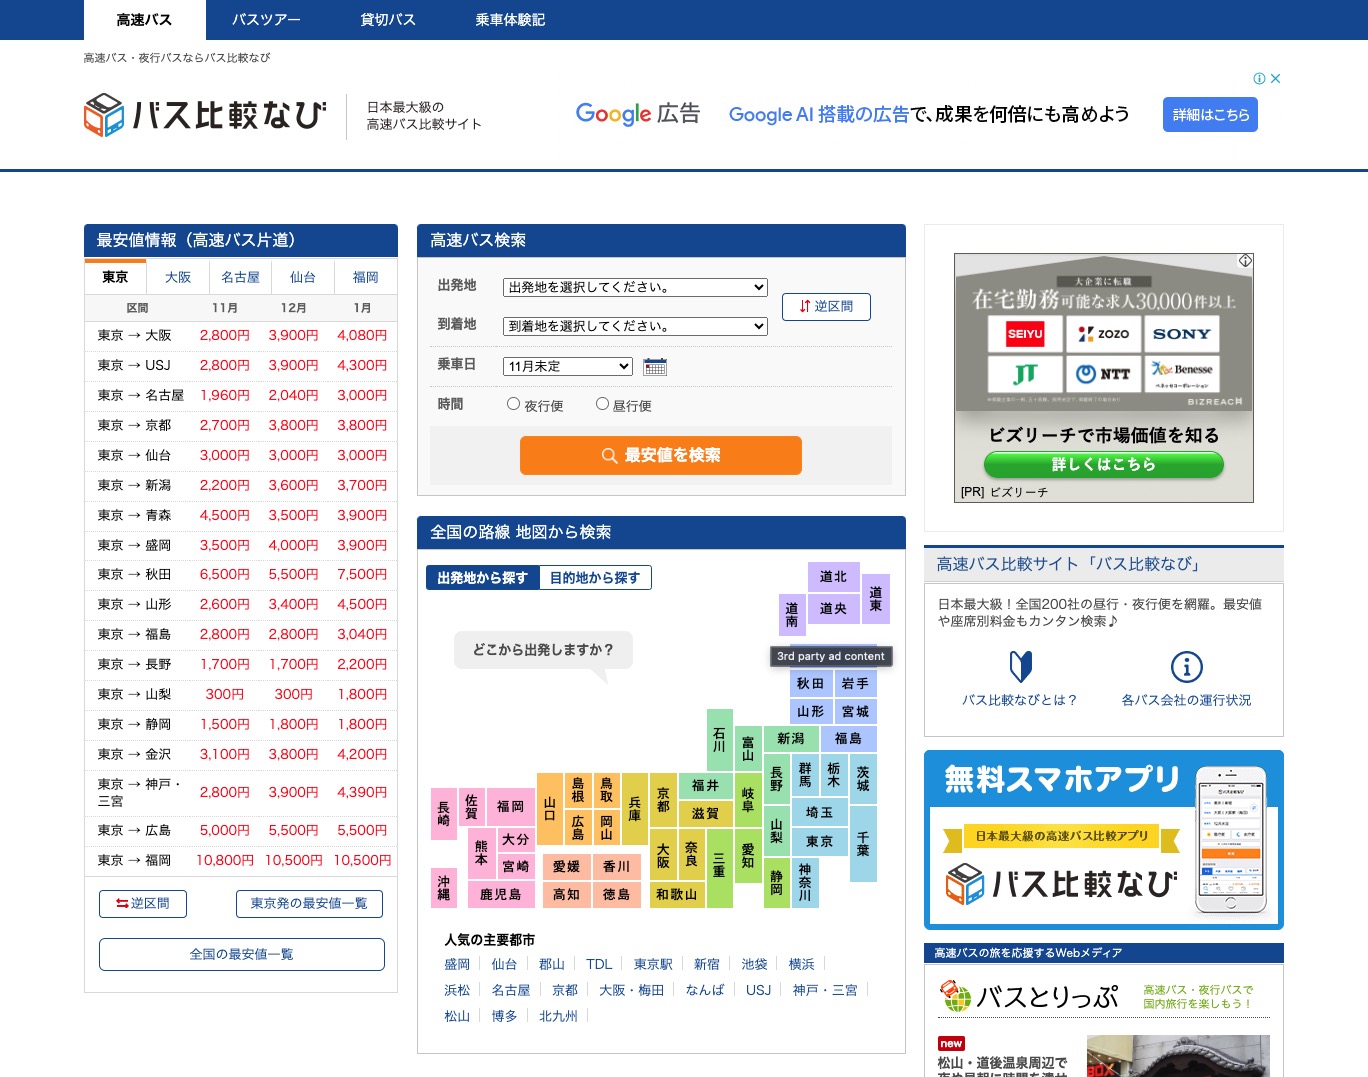Open the calendar date picker icon
The image size is (1368, 1077).
655,367
